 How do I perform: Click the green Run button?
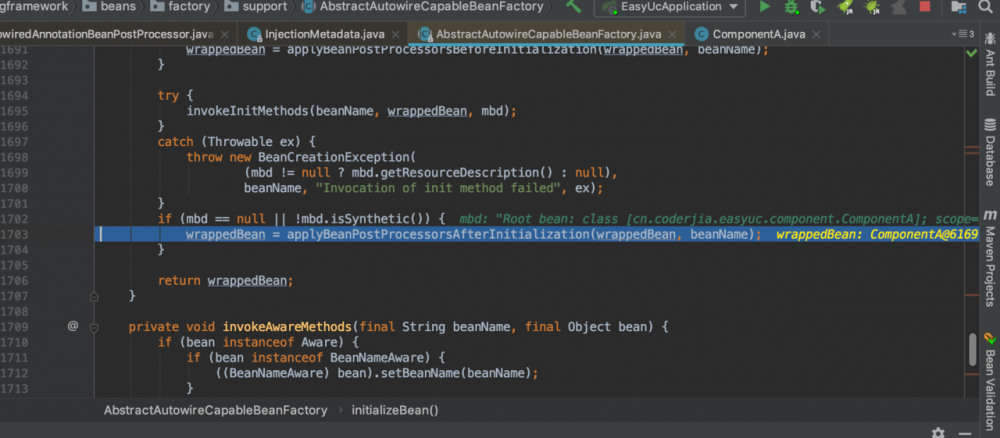765,8
